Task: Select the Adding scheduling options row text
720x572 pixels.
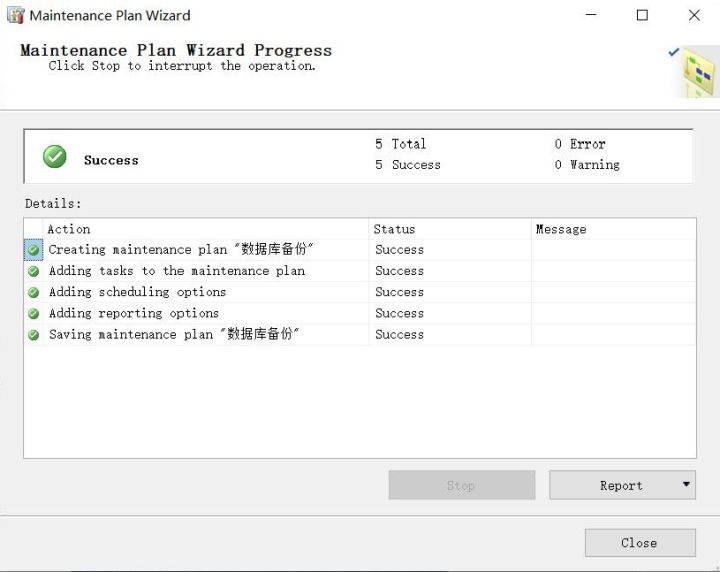Action: click(x=137, y=292)
